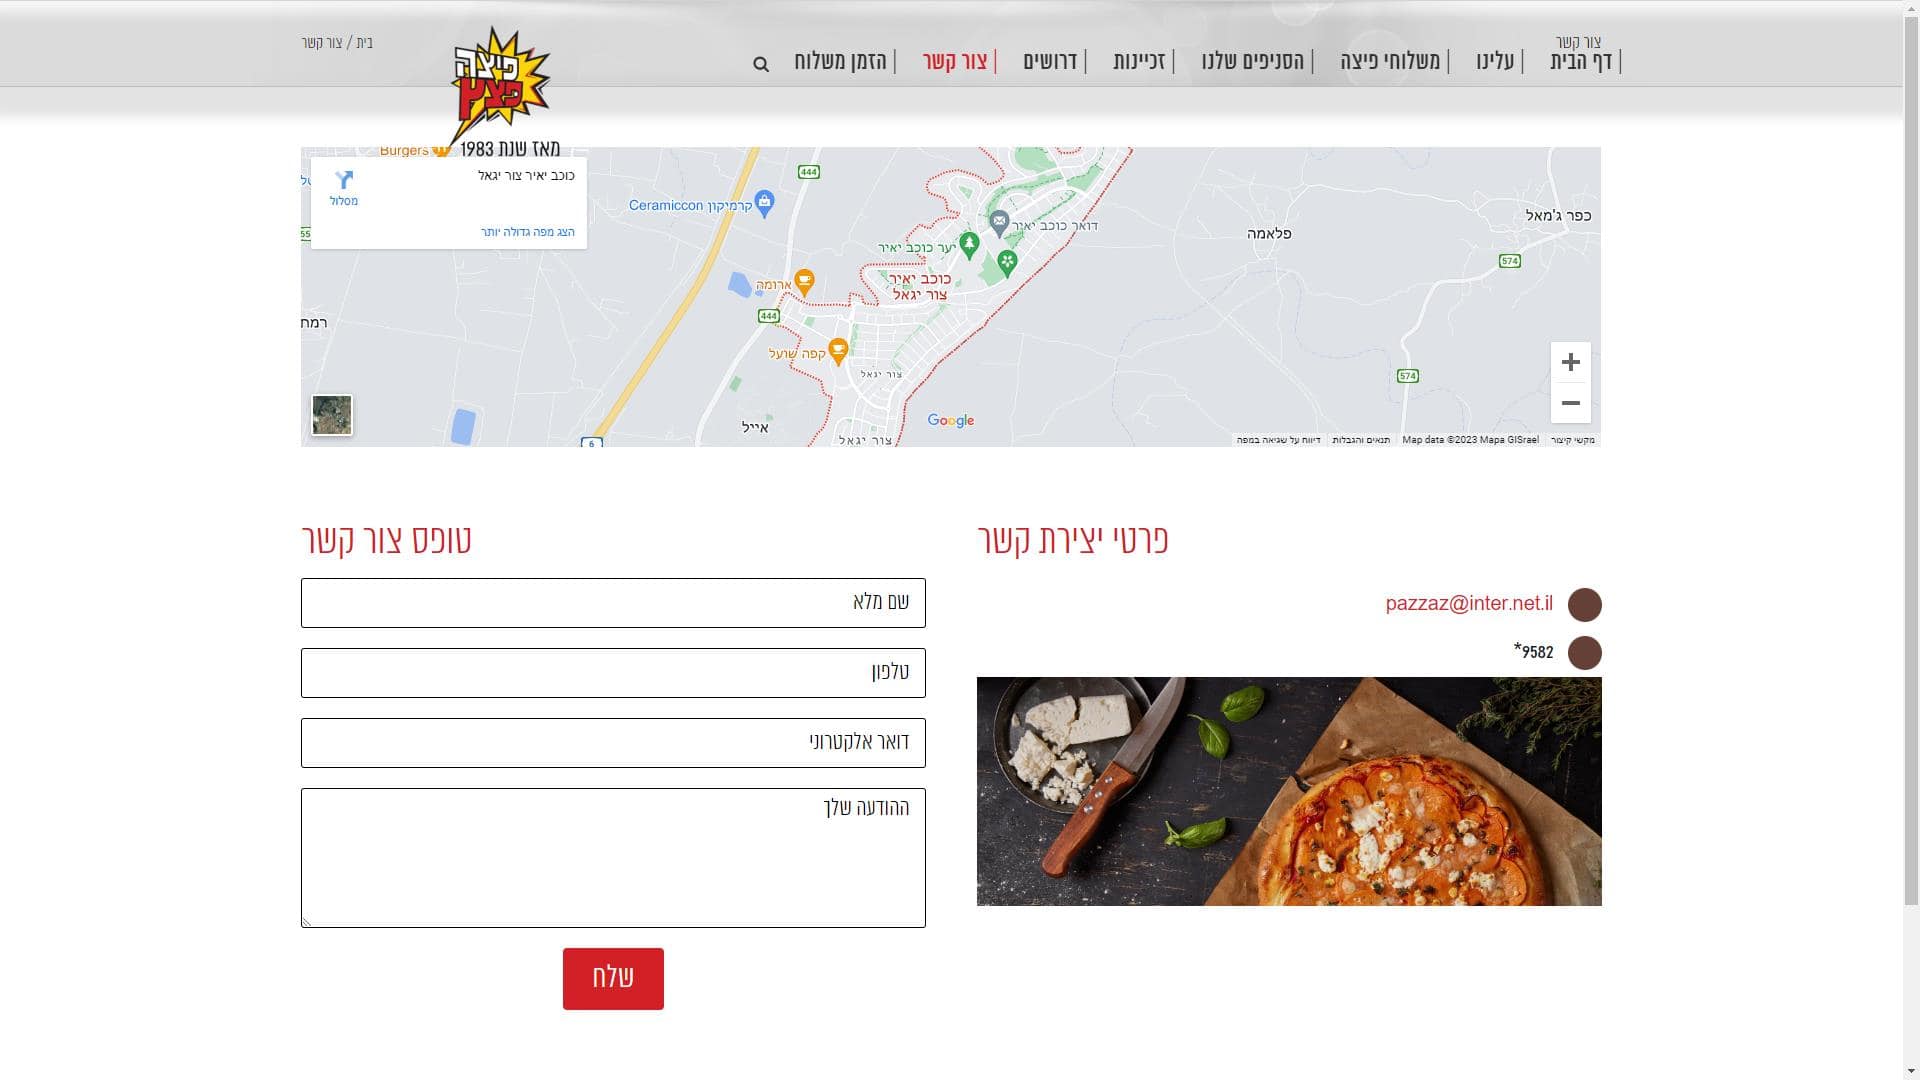This screenshot has width=1920, height=1080.
Task: Switch map to satellite view thumbnail
Action: 332,415
